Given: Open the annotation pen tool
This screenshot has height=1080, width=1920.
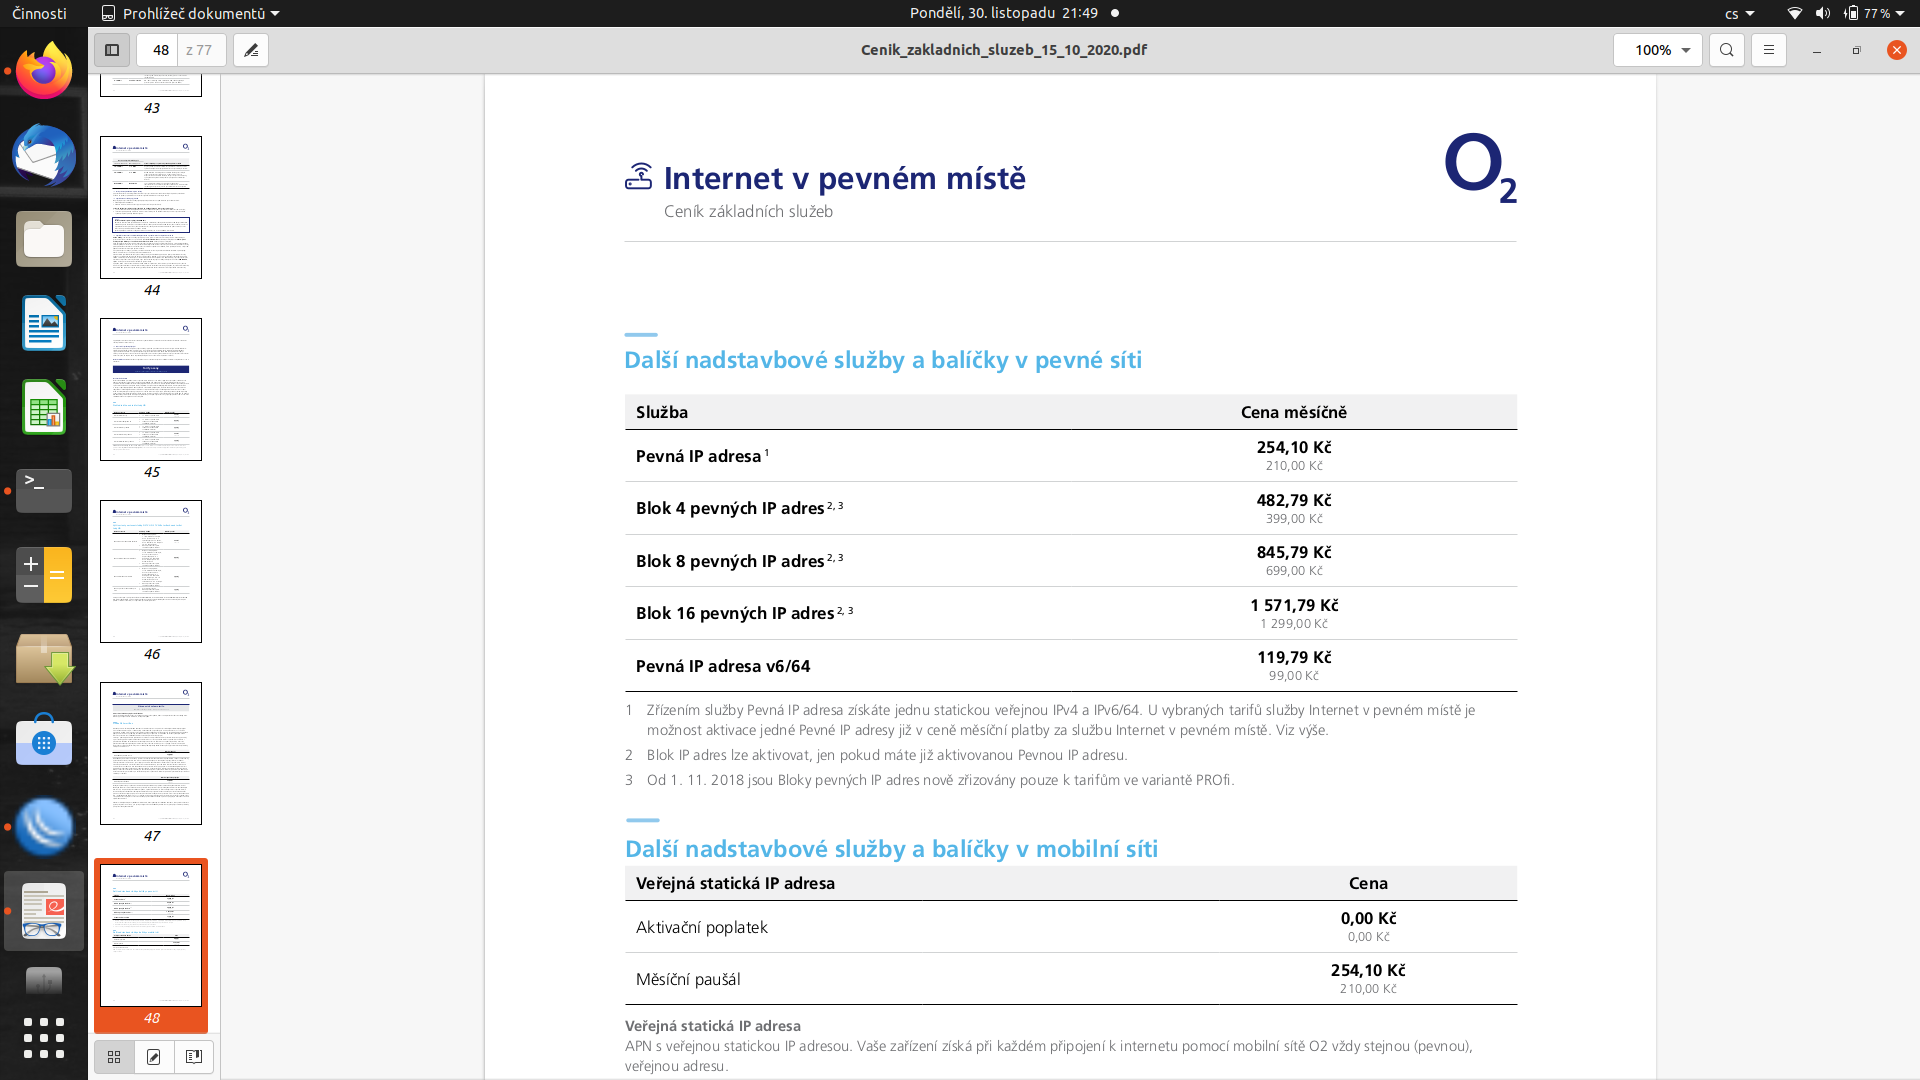Looking at the screenshot, I should tap(251, 50).
